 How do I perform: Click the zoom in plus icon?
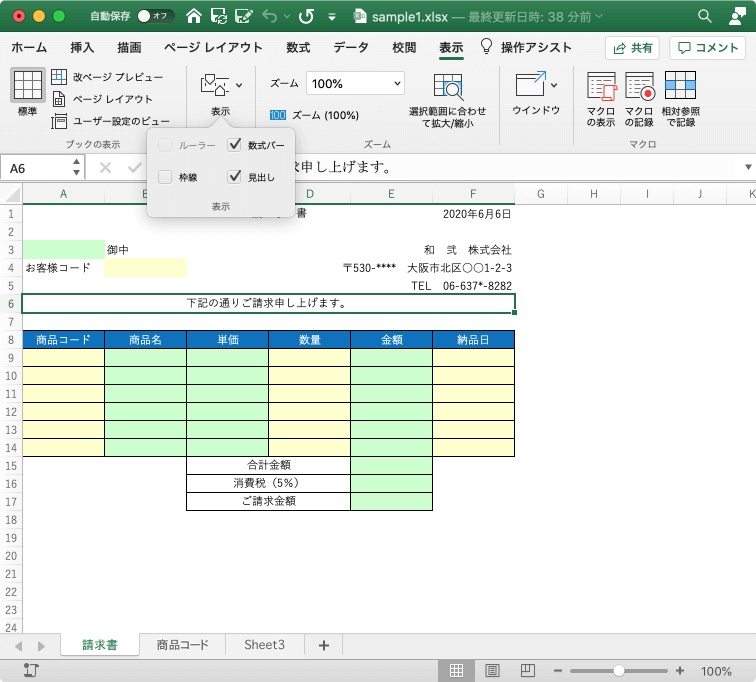point(680,671)
